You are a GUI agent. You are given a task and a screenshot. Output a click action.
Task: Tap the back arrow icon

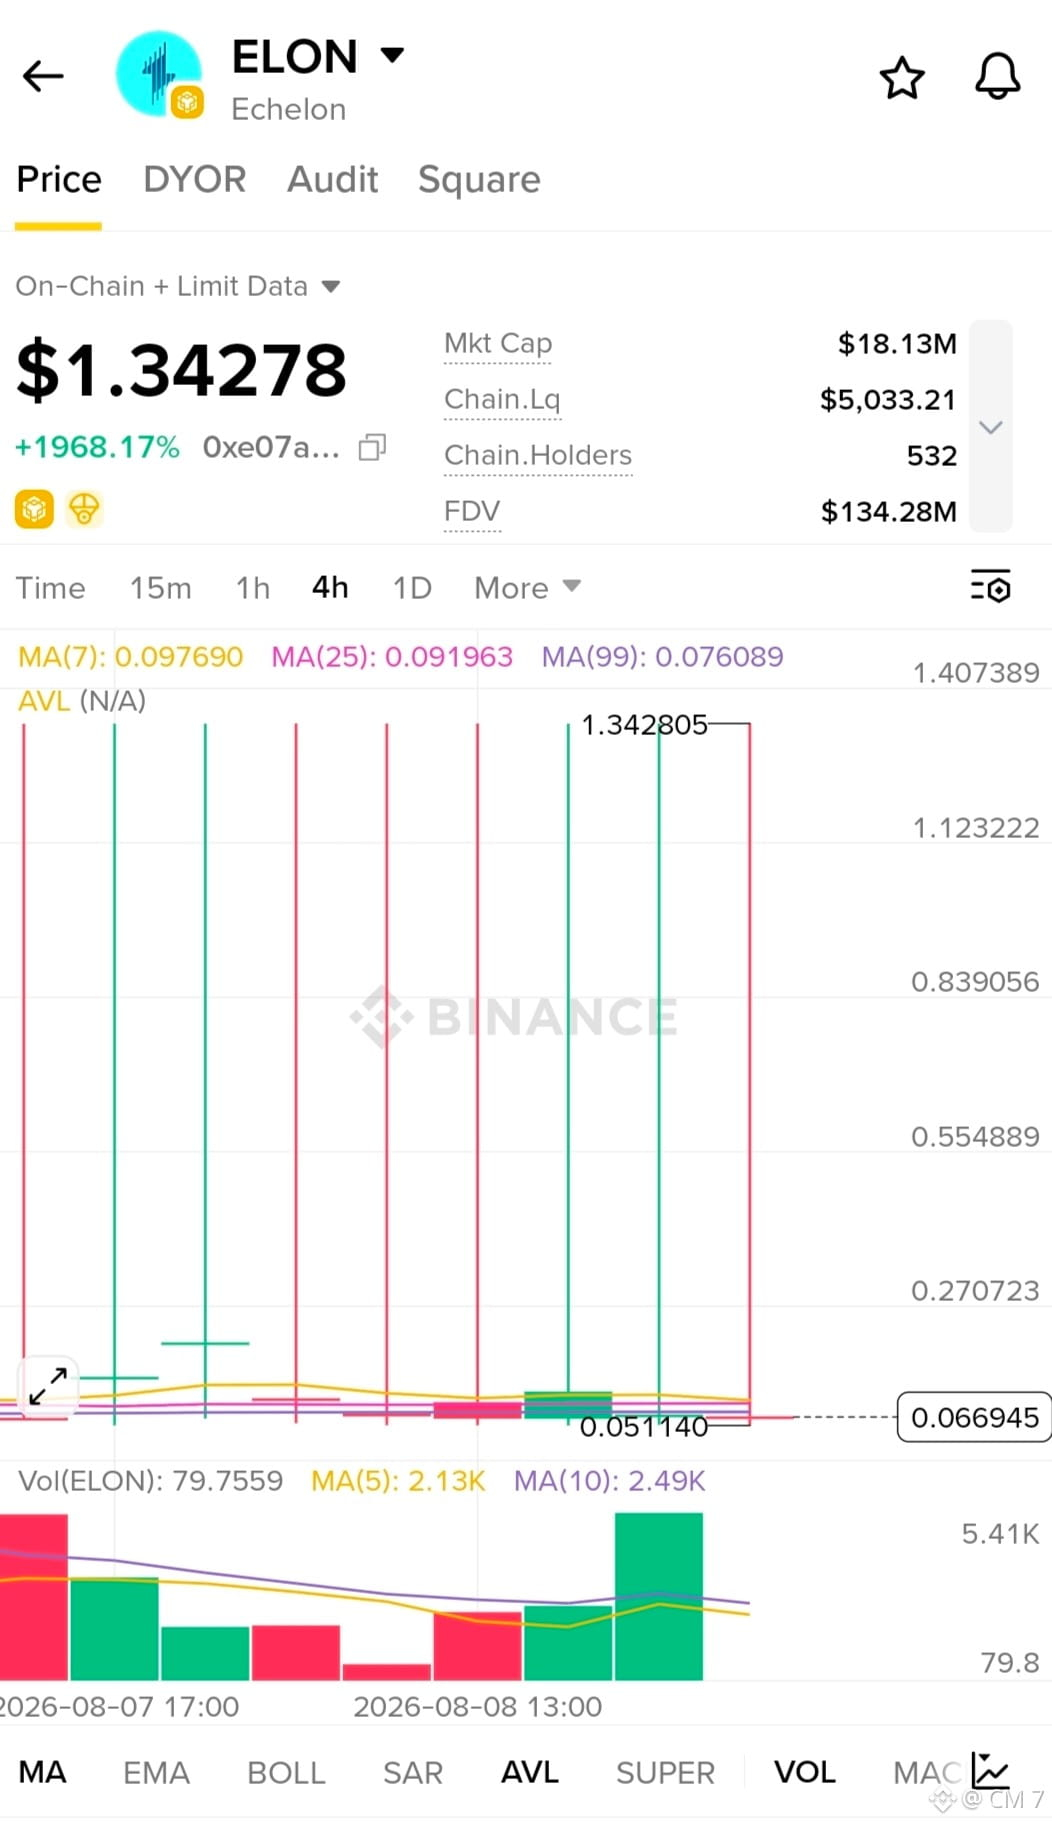[x=43, y=76]
